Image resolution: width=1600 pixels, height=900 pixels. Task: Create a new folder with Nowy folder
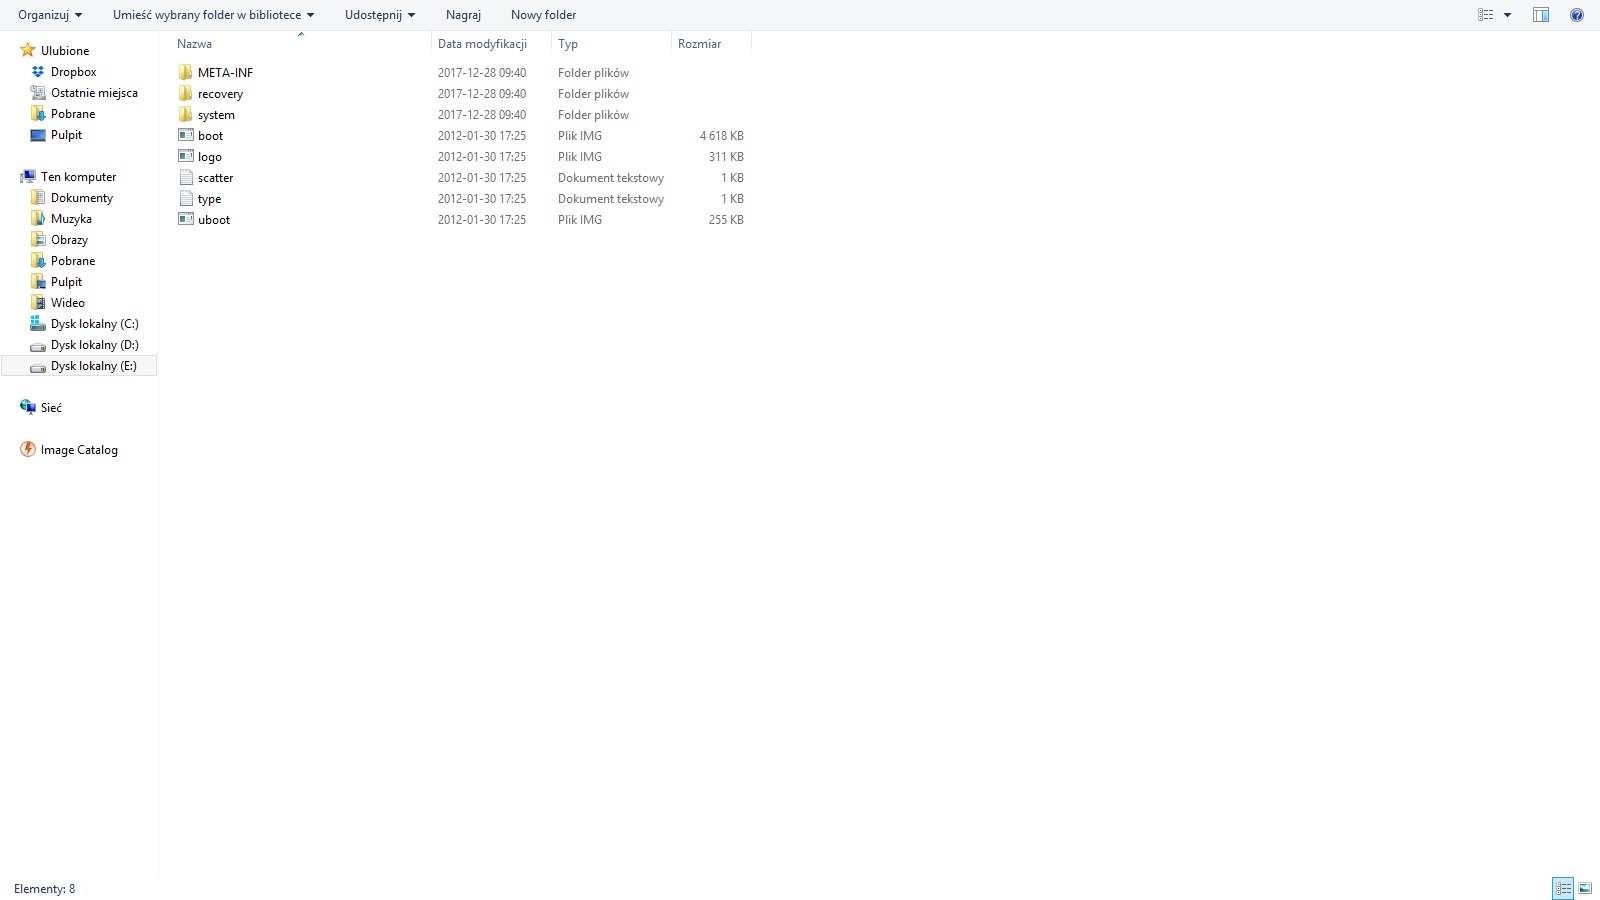click(543, 15)
